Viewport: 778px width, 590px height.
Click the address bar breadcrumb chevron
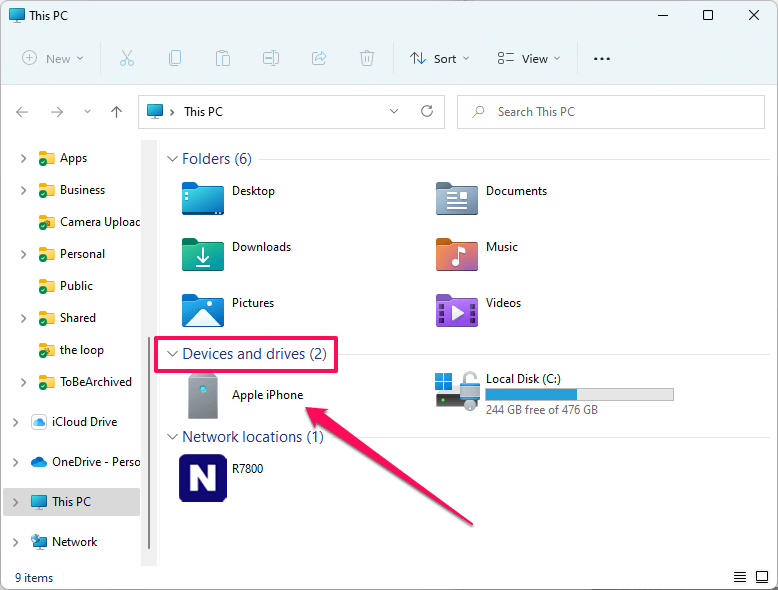[x=172, y=112]
